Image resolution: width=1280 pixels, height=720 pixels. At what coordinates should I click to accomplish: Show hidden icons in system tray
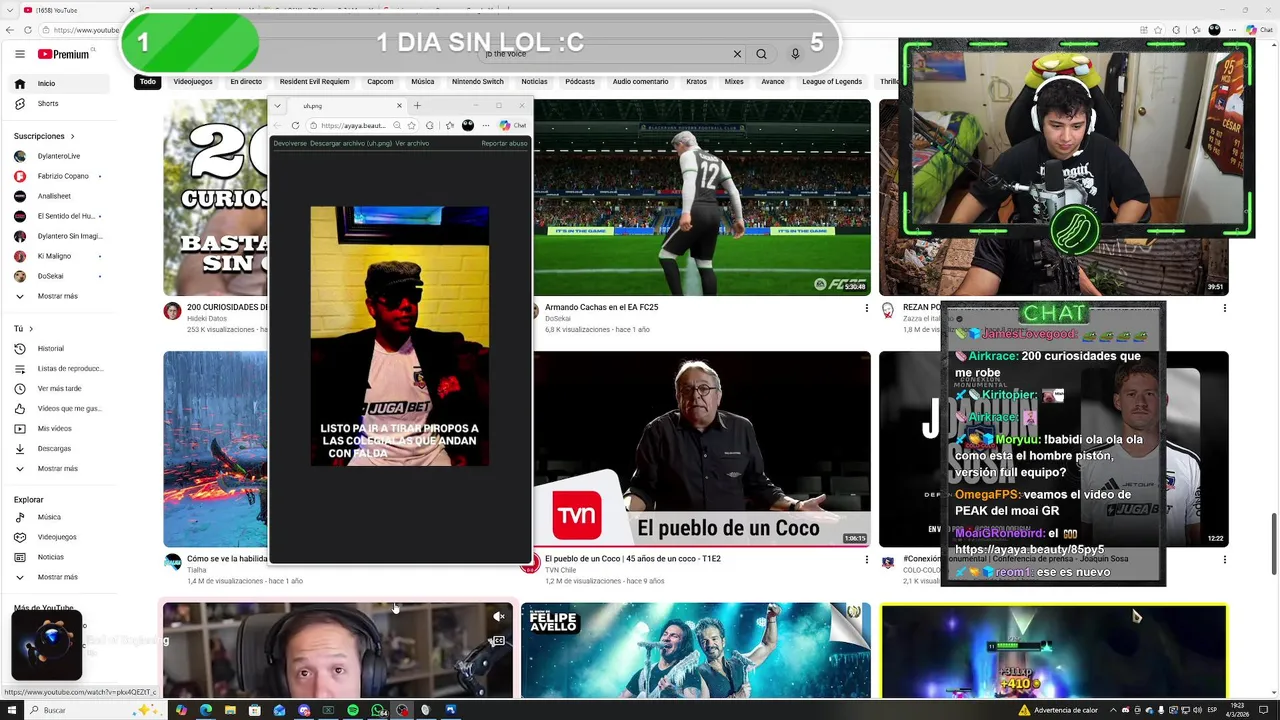[x=1113, y=710]
